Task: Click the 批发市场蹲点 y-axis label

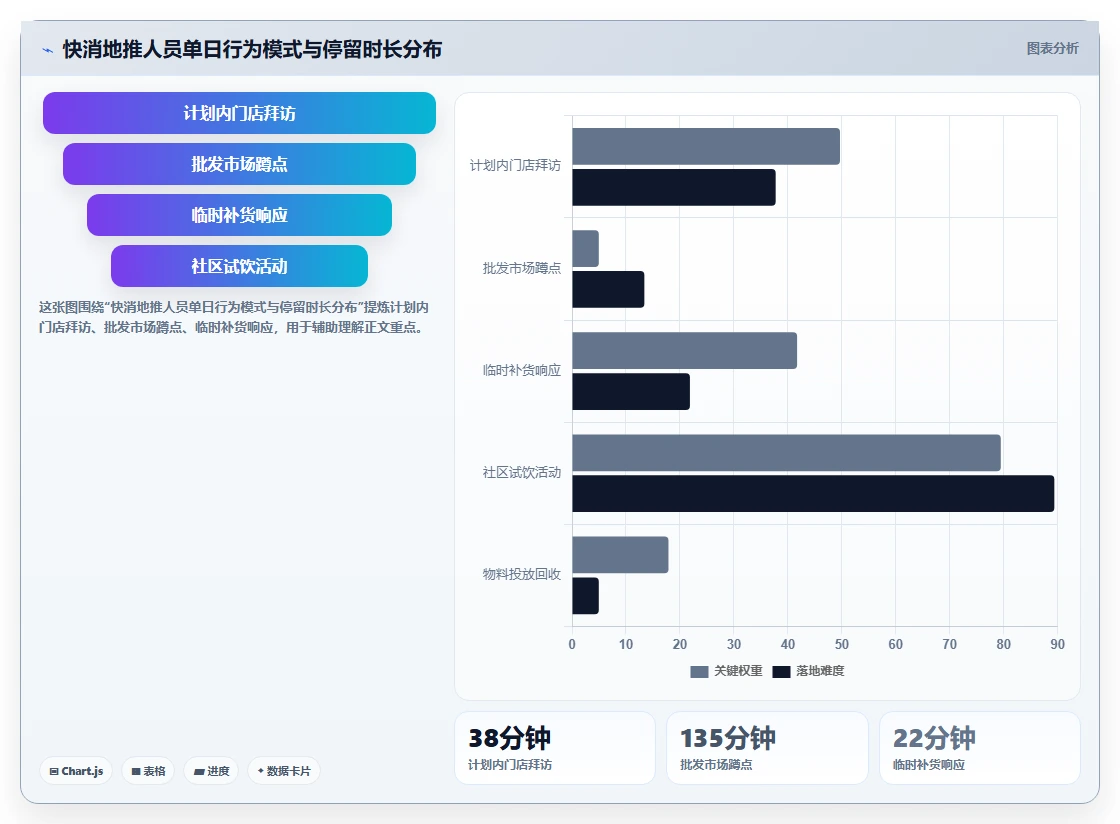Action: (x=521, y=268)
